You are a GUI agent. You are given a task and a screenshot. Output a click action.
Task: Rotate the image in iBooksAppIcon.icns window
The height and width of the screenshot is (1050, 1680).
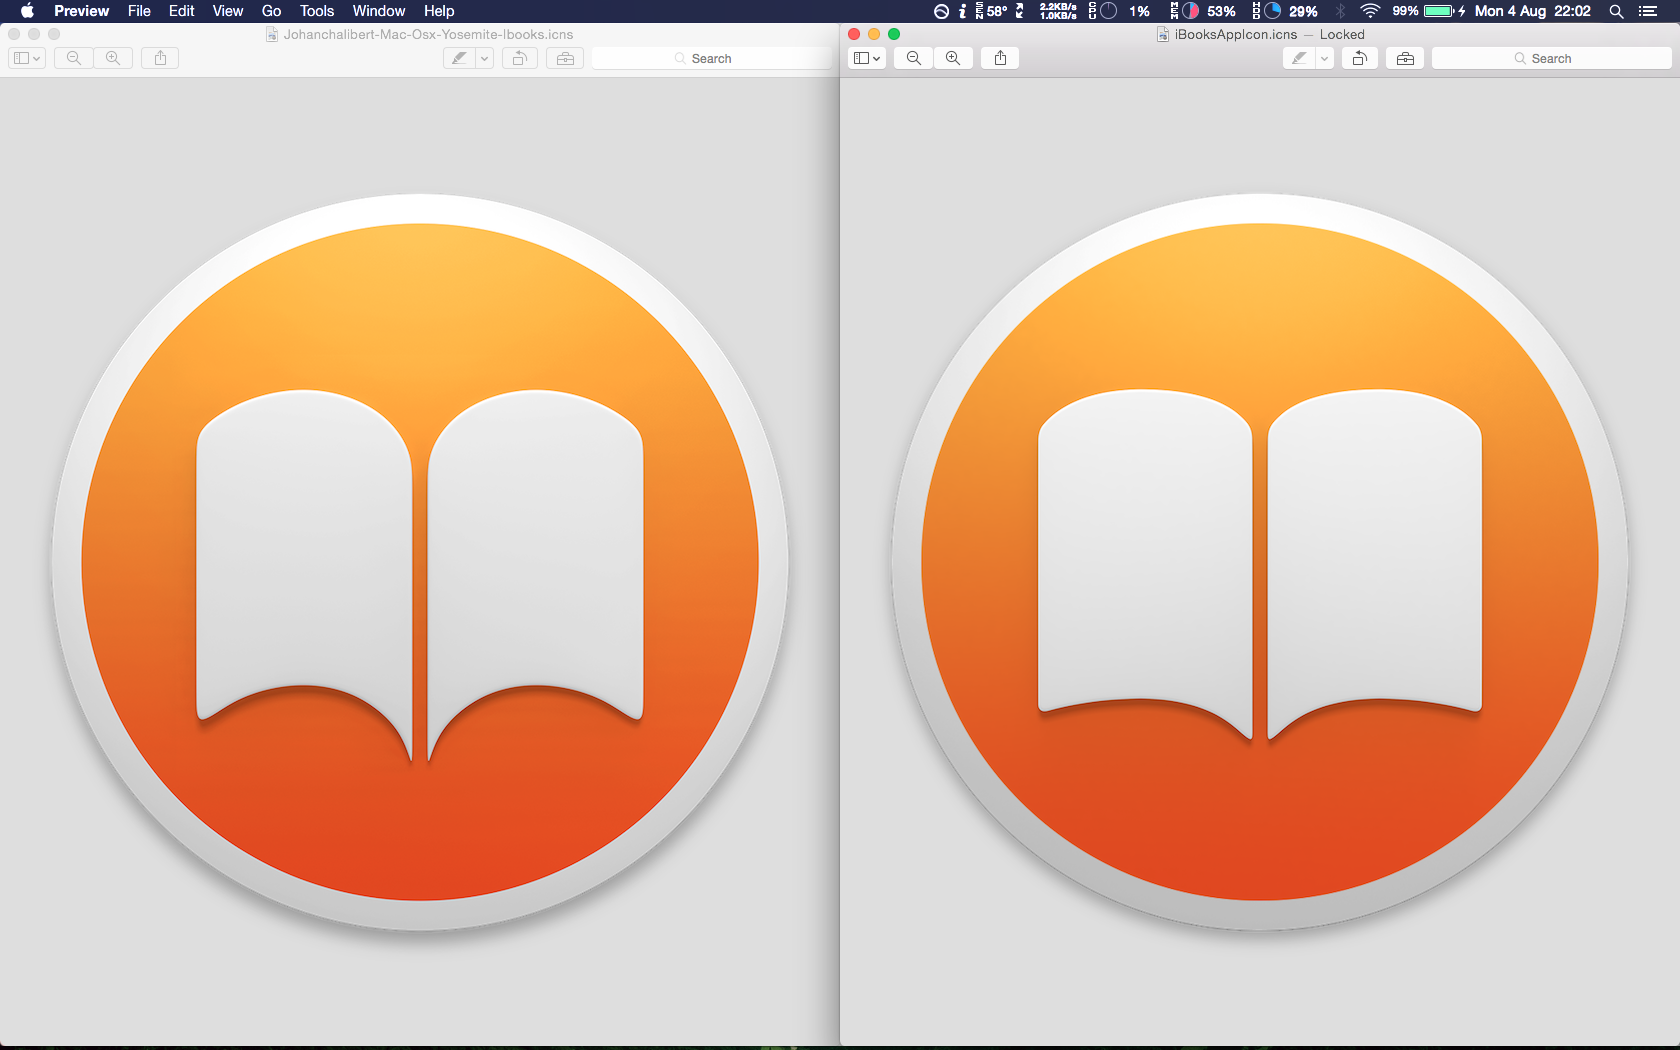[1360, 58]
